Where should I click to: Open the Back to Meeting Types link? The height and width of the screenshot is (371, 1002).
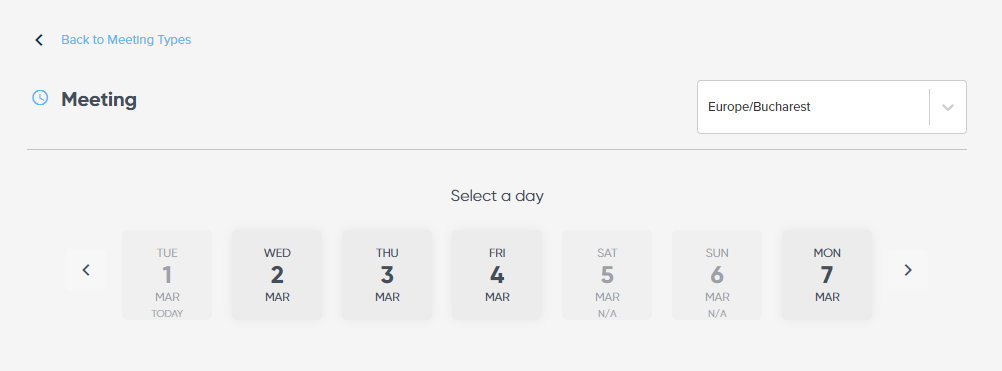tap(126, 40)
